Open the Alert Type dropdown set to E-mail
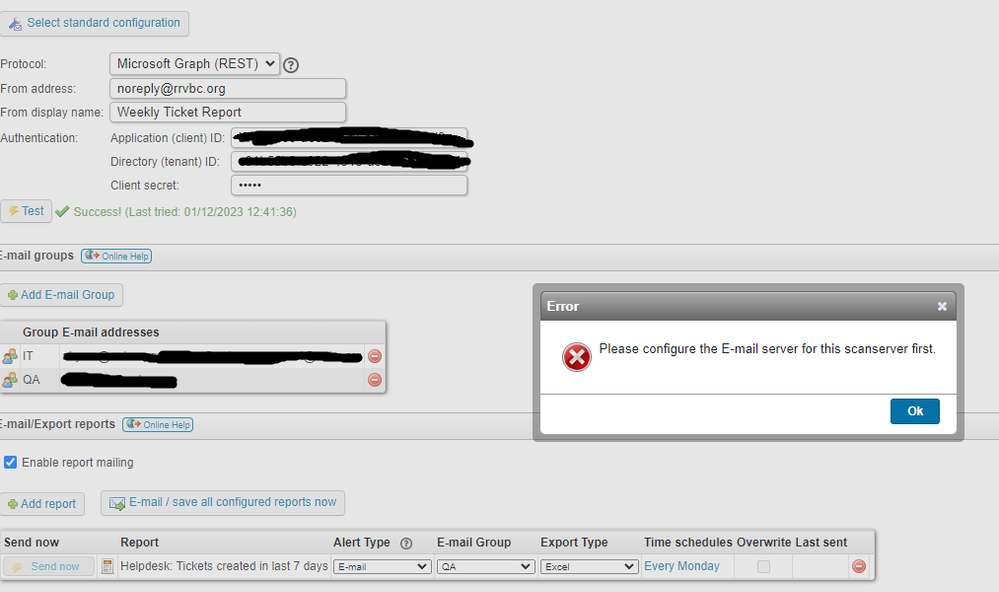The width and height of the screenshot is (999, 592). (x=381, y=566)
